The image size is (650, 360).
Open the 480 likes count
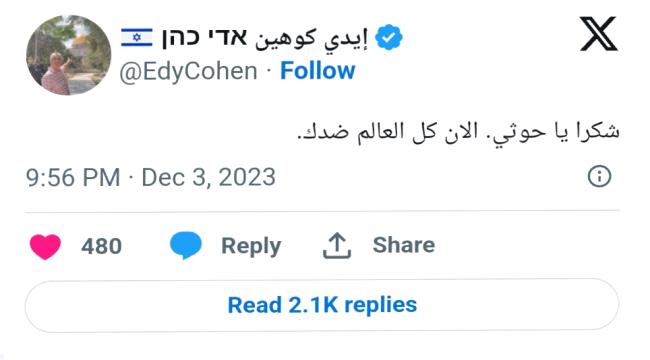coord(101,246)
